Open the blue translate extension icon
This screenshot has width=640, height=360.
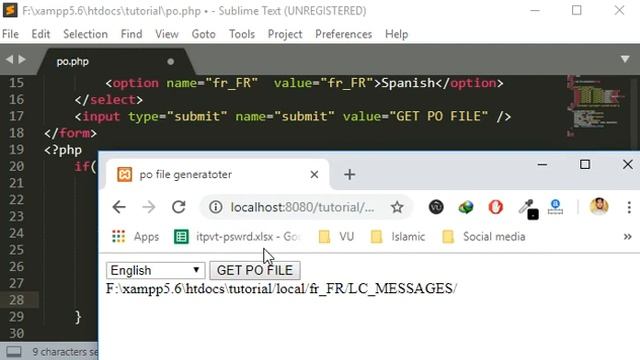556,207
